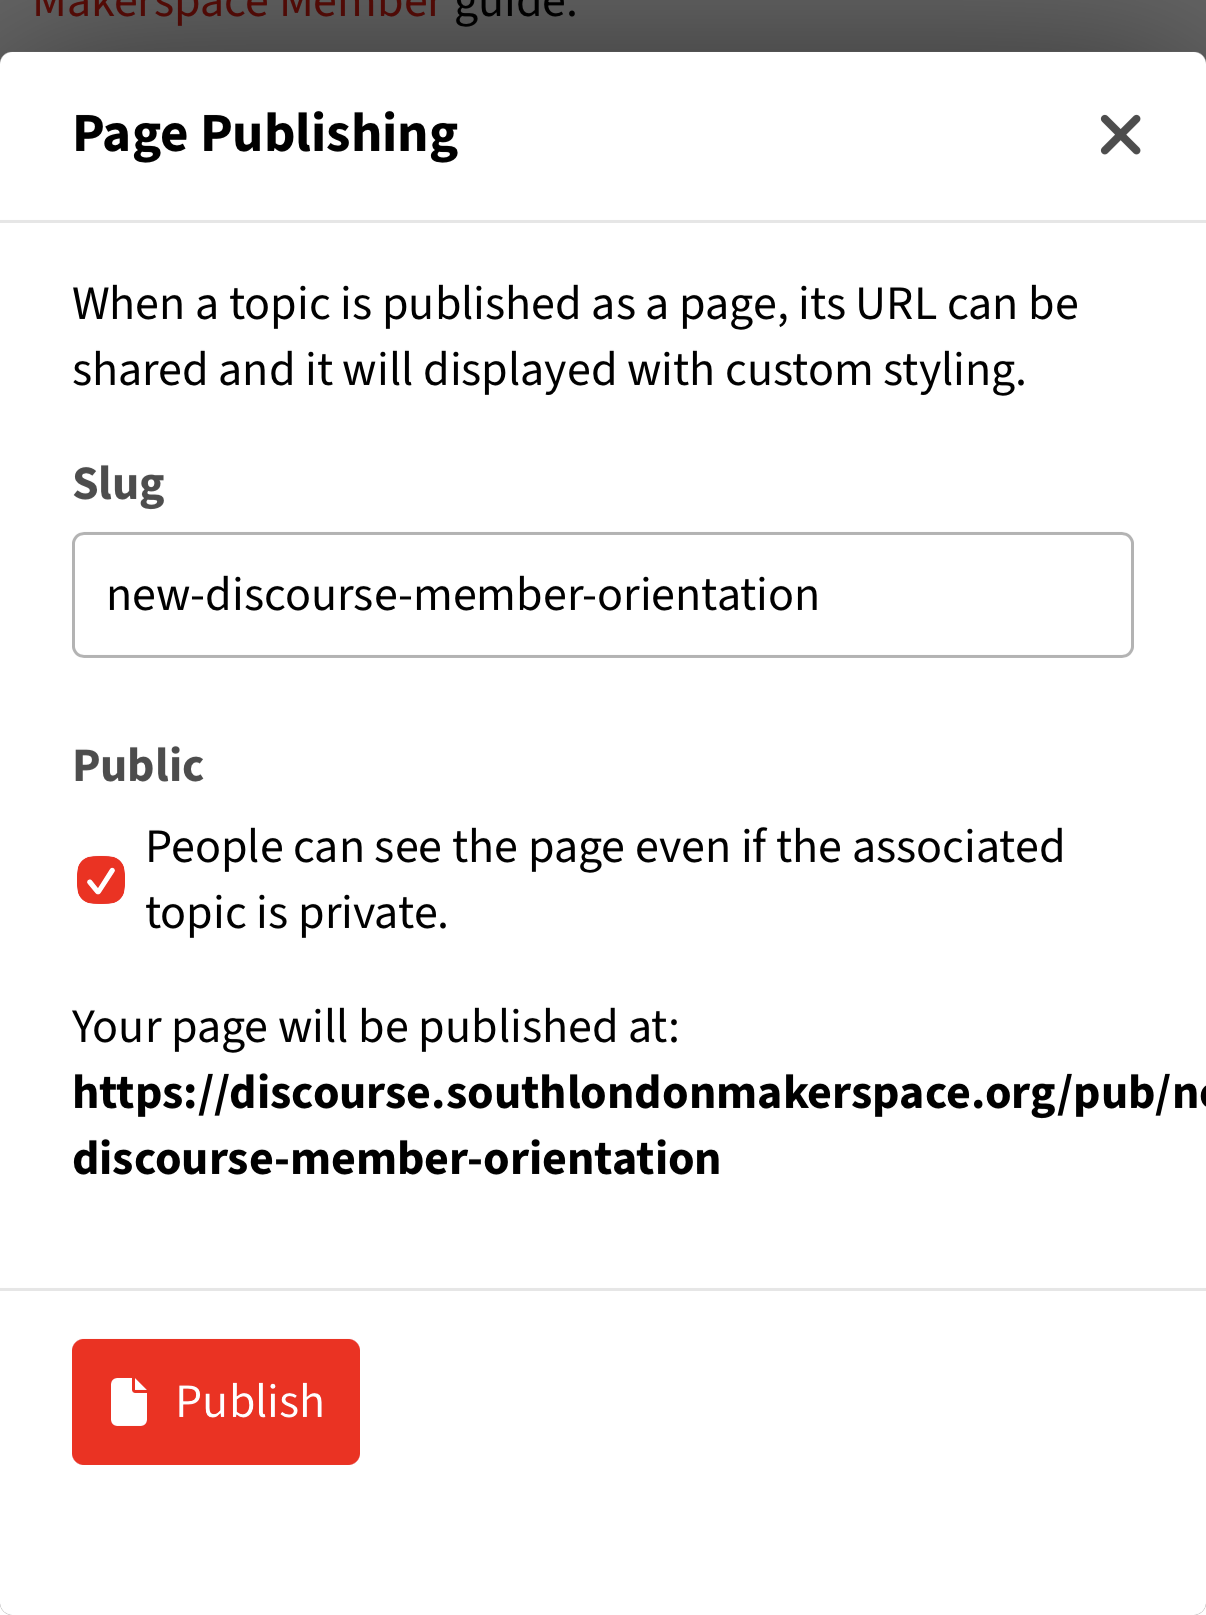The image size is (1206, 1615).
Task: Close the Page Publishing dialog
Action: click(x=1120, y=135)
